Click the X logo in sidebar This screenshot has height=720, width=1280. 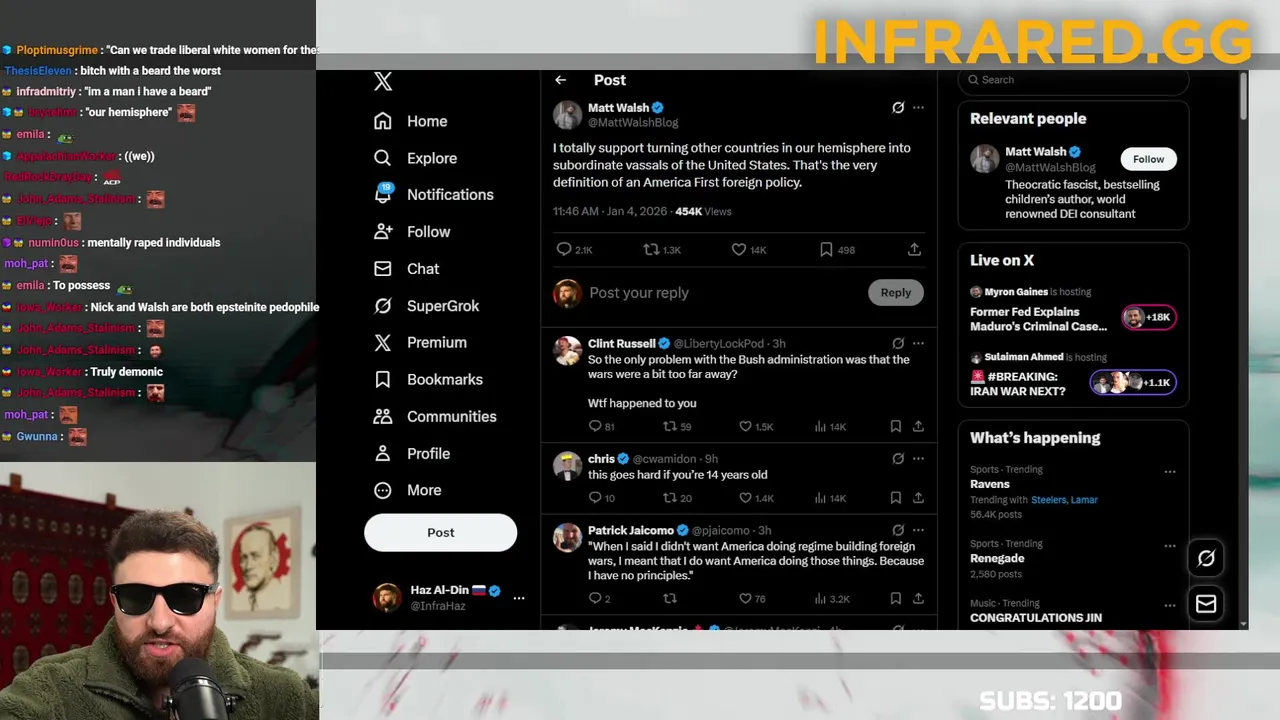[383, 82]
